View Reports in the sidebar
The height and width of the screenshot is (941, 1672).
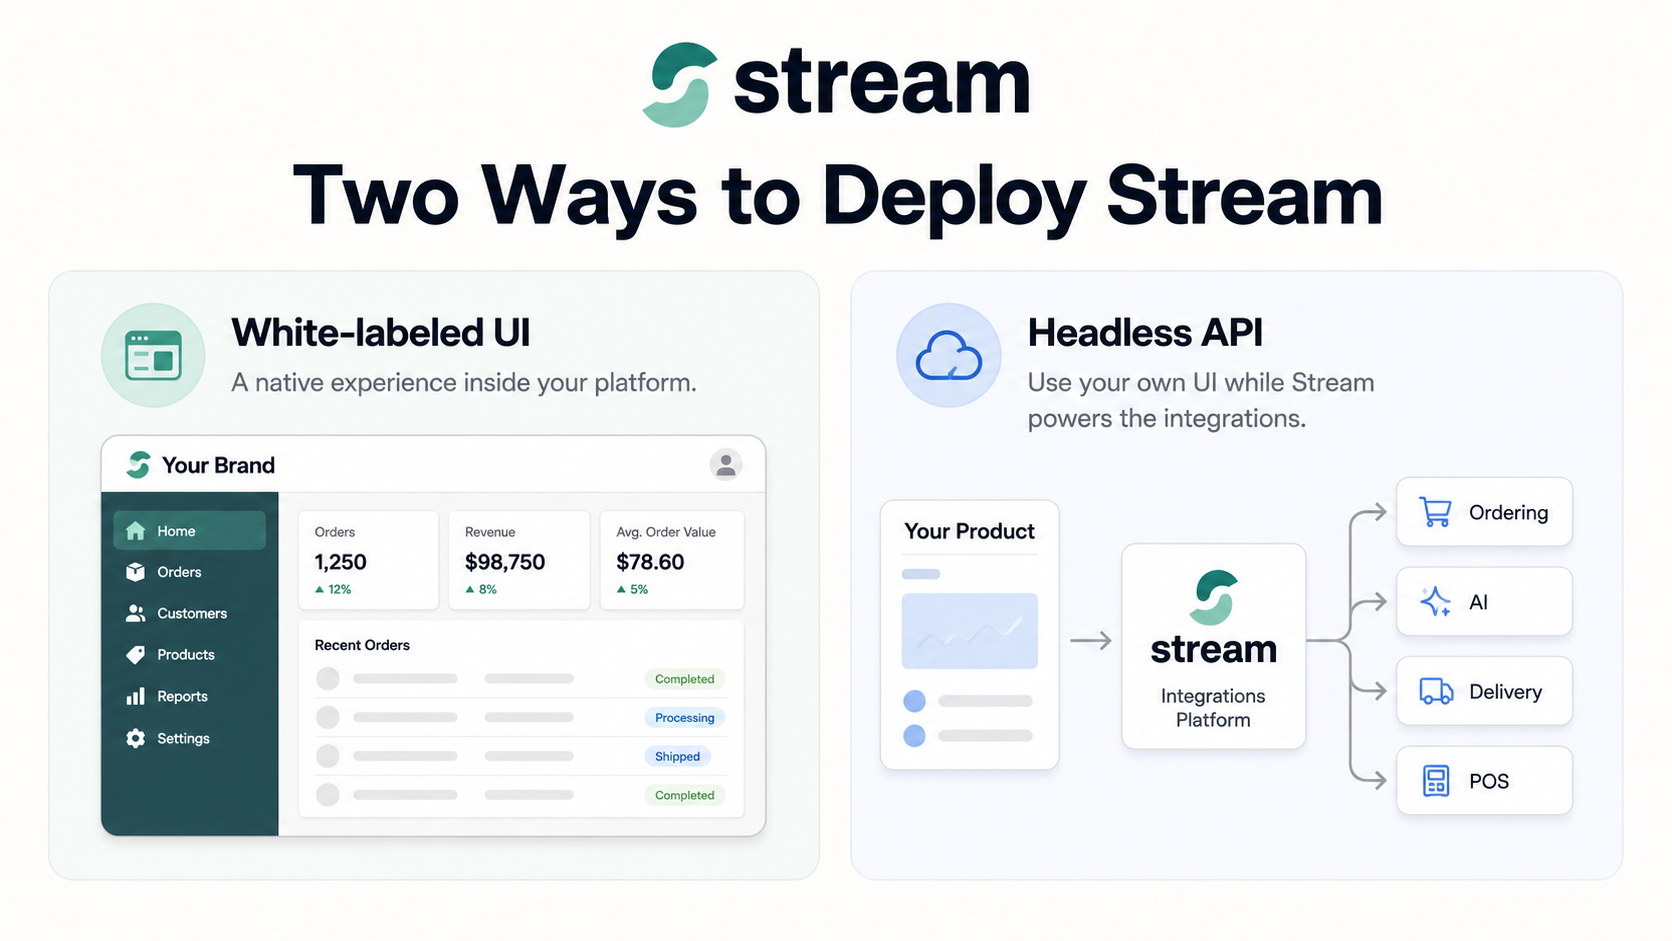pyautogui.click(x=190, y=696)
